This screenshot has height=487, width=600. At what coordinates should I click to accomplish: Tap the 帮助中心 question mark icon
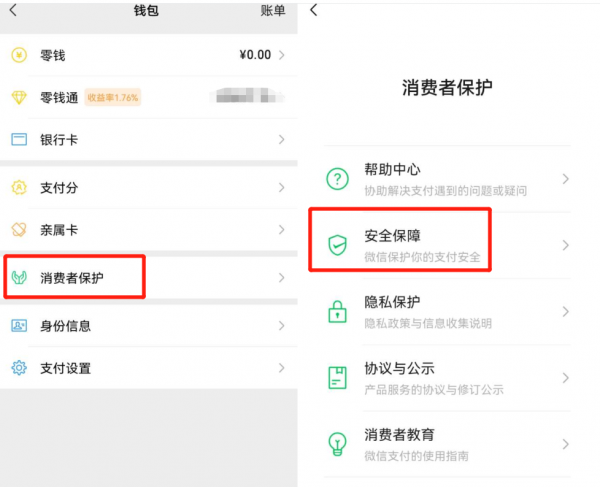338,179
